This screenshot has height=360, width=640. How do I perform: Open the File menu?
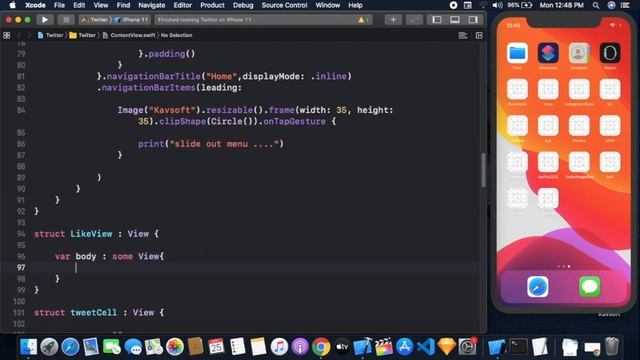tap(60, 5)
